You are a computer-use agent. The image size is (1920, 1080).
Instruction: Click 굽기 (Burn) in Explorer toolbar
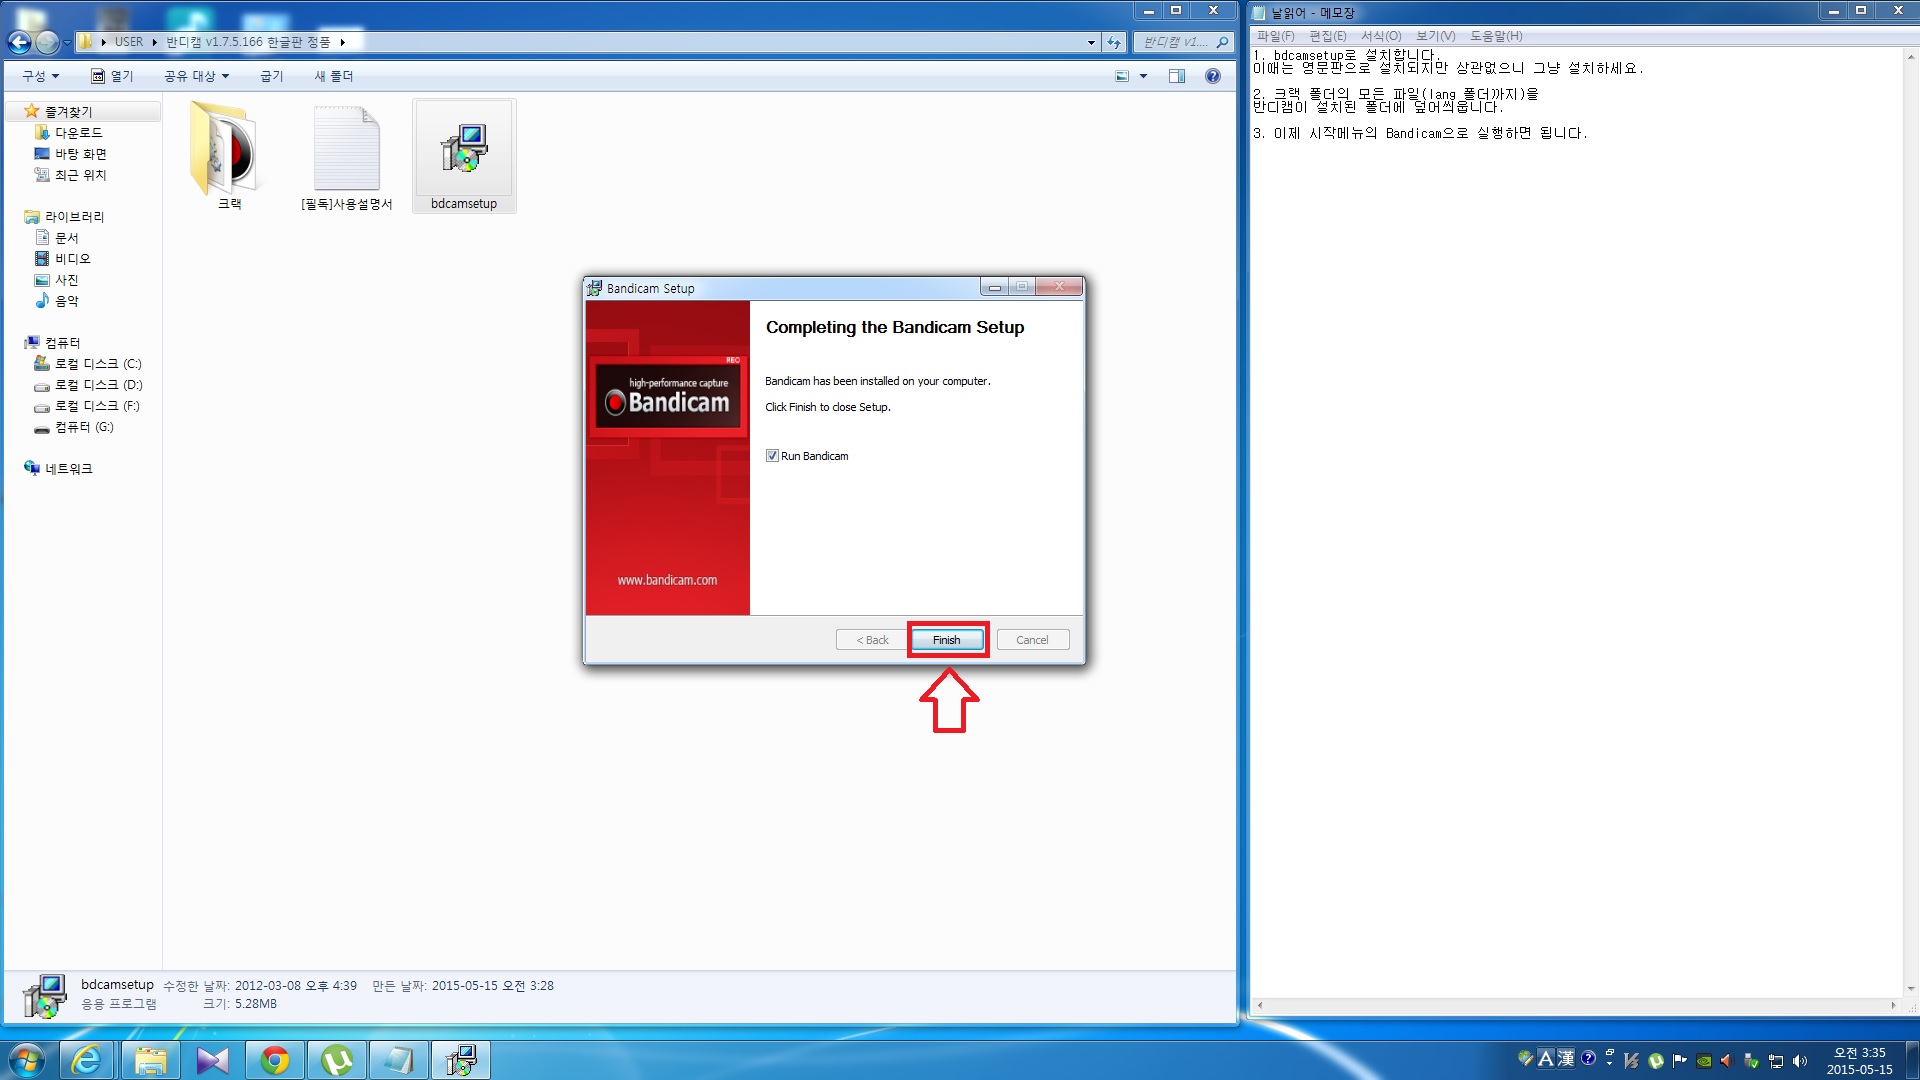point(272,76)
